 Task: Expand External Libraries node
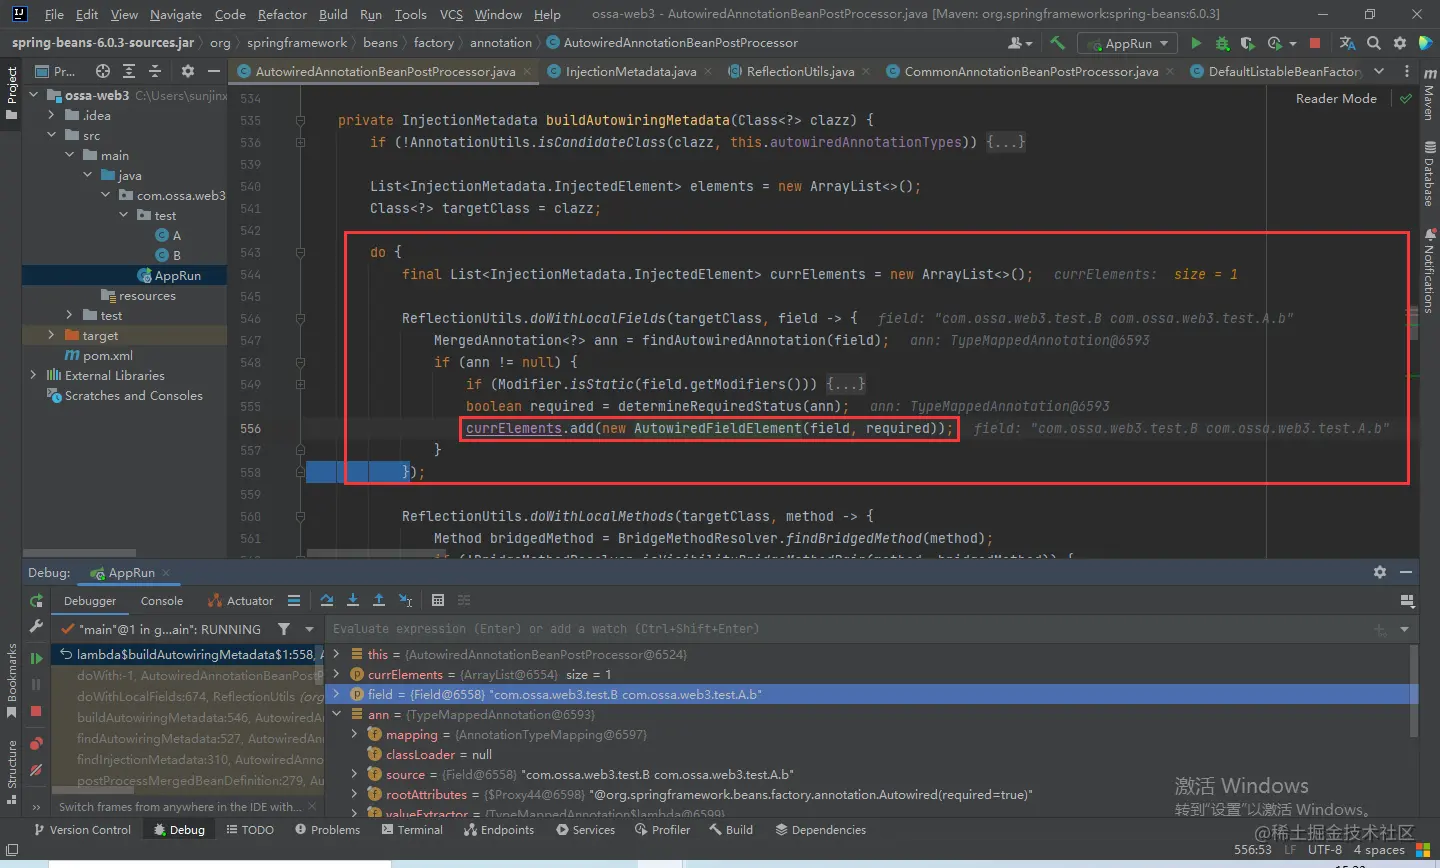34,375
